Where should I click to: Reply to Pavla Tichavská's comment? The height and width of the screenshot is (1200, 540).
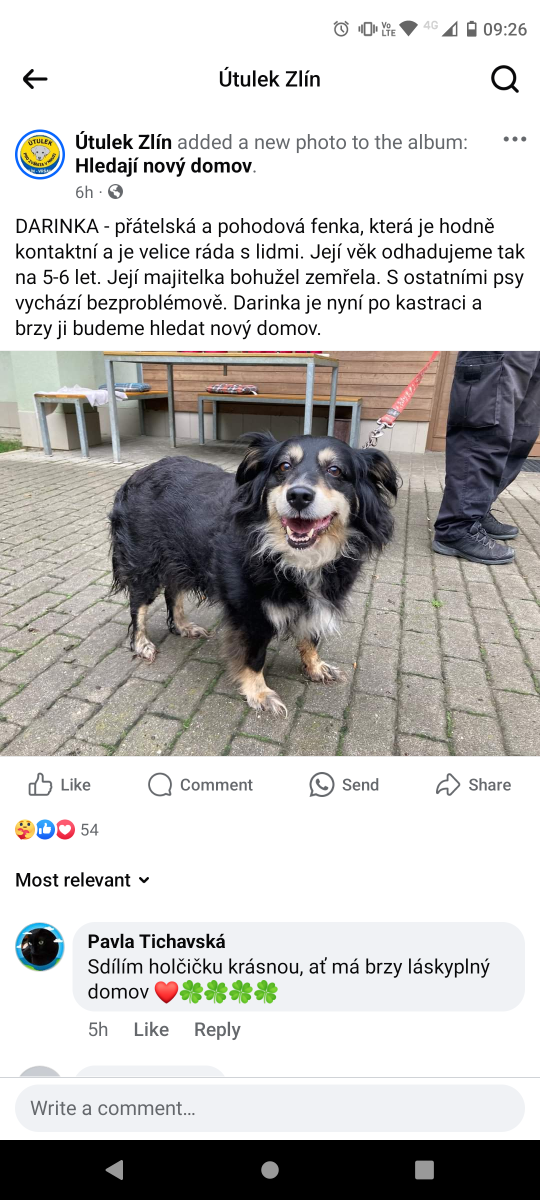(217, 1029)
